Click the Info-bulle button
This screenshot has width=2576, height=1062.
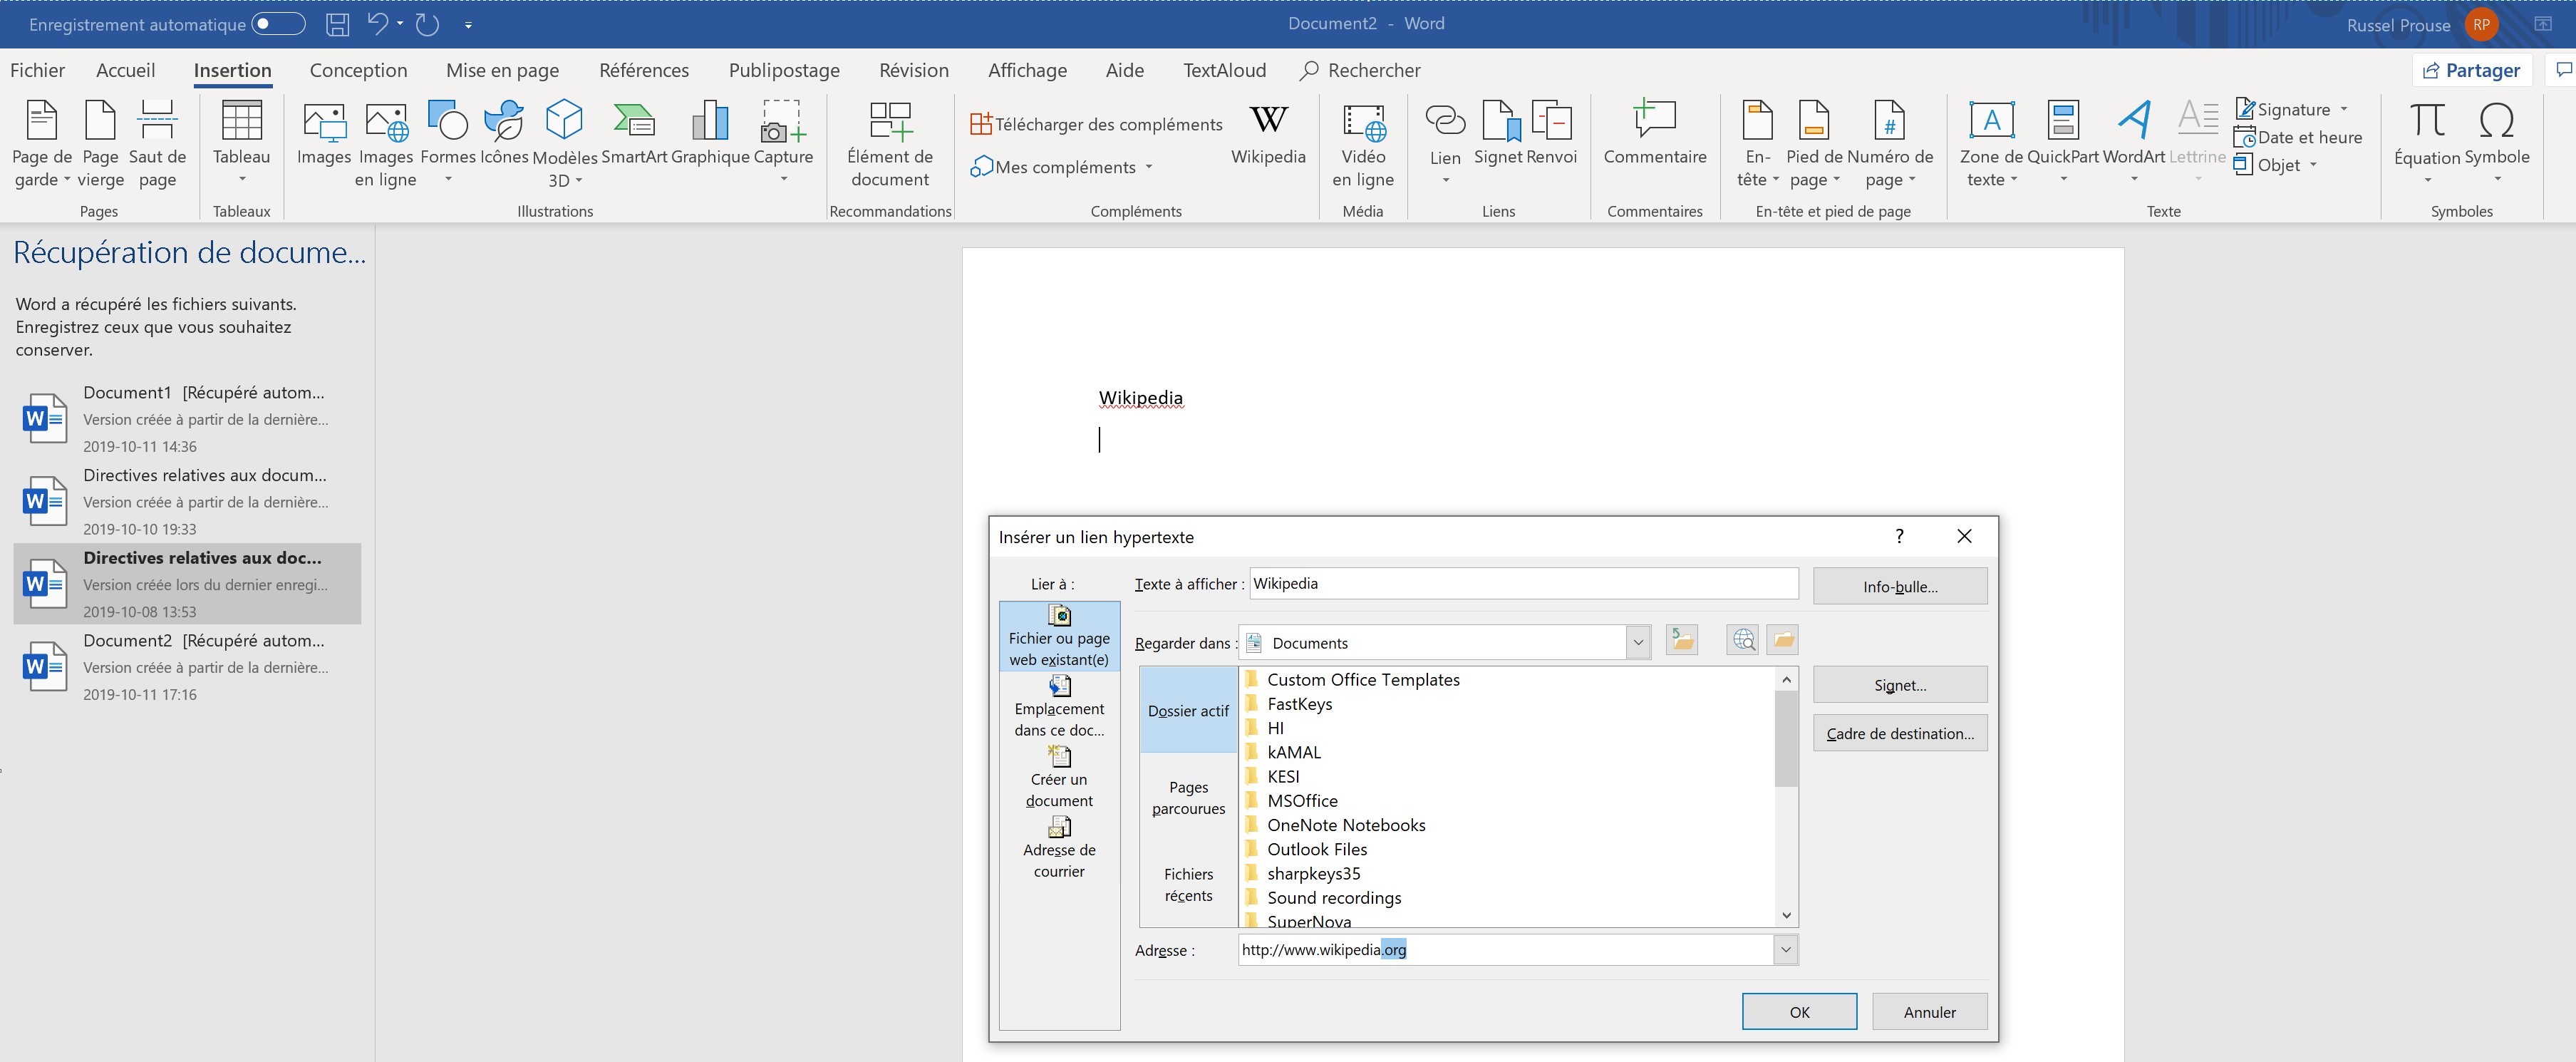pos(1899,587)
